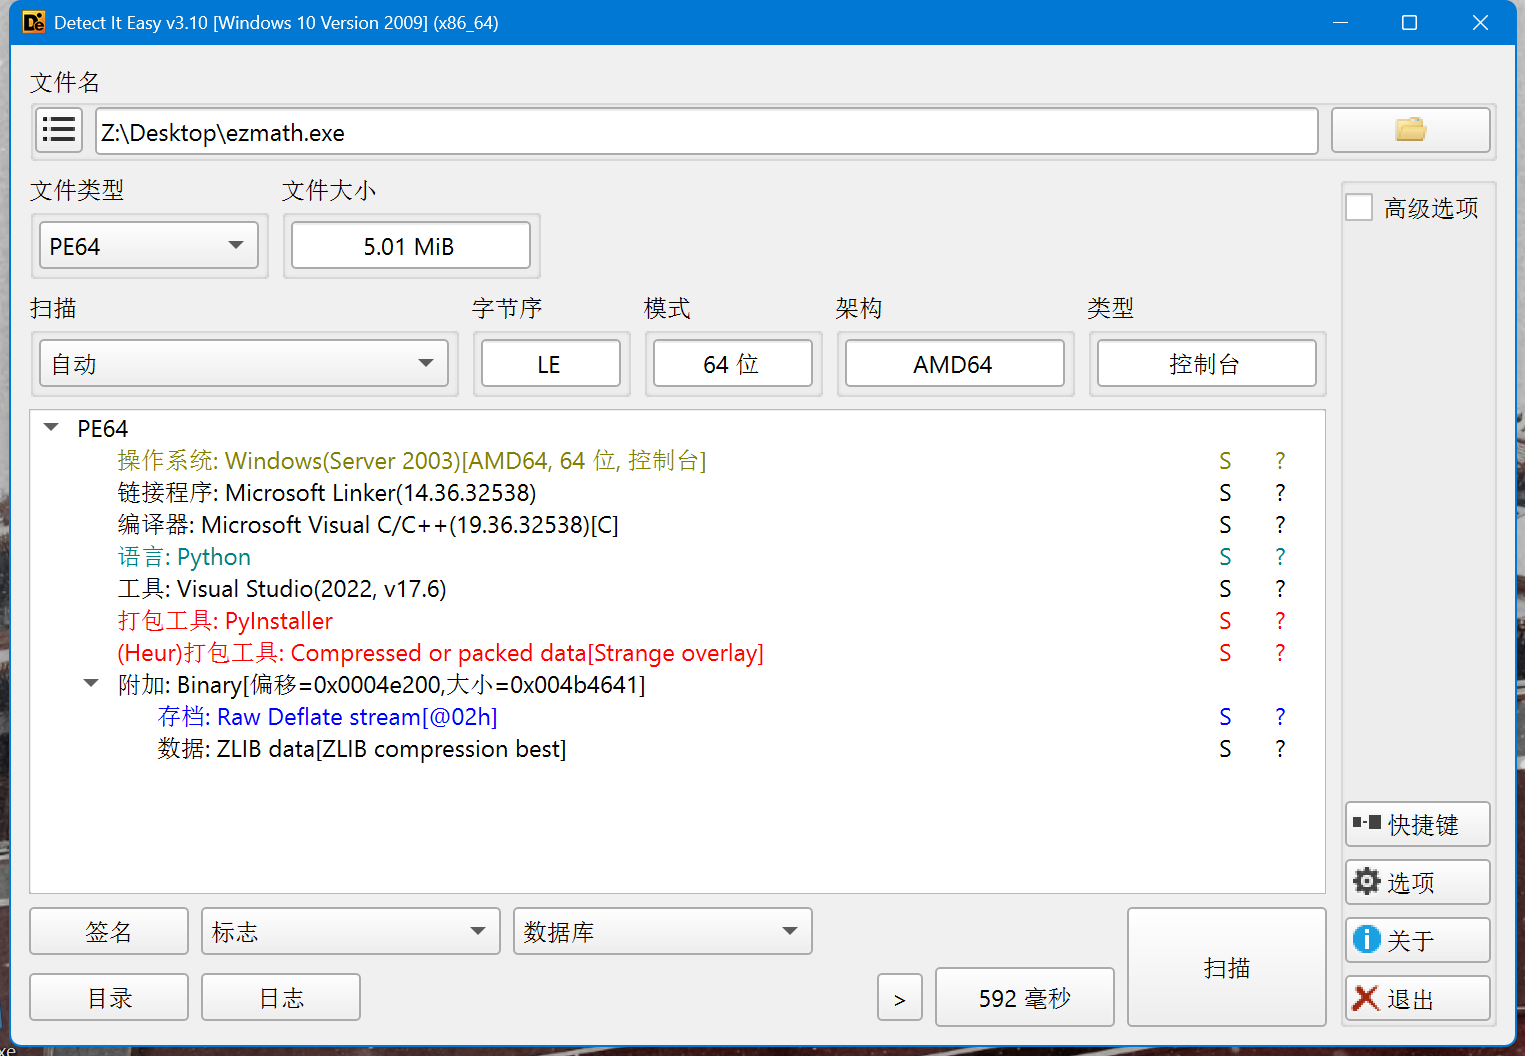Open the 日志 log button
Image resolution: width=1525 pixels, height=1056 pixels.
point(281,997)
